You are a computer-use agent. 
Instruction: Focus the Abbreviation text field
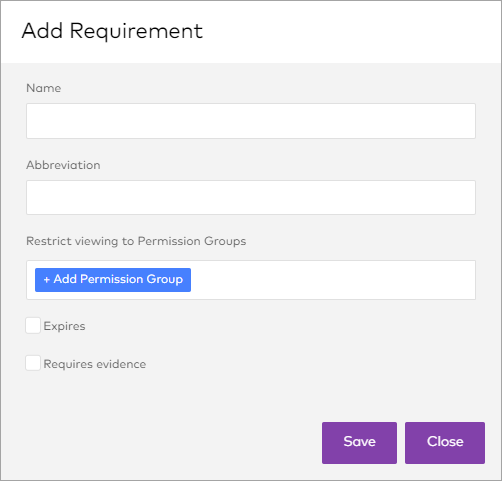[x=251, y=198]
